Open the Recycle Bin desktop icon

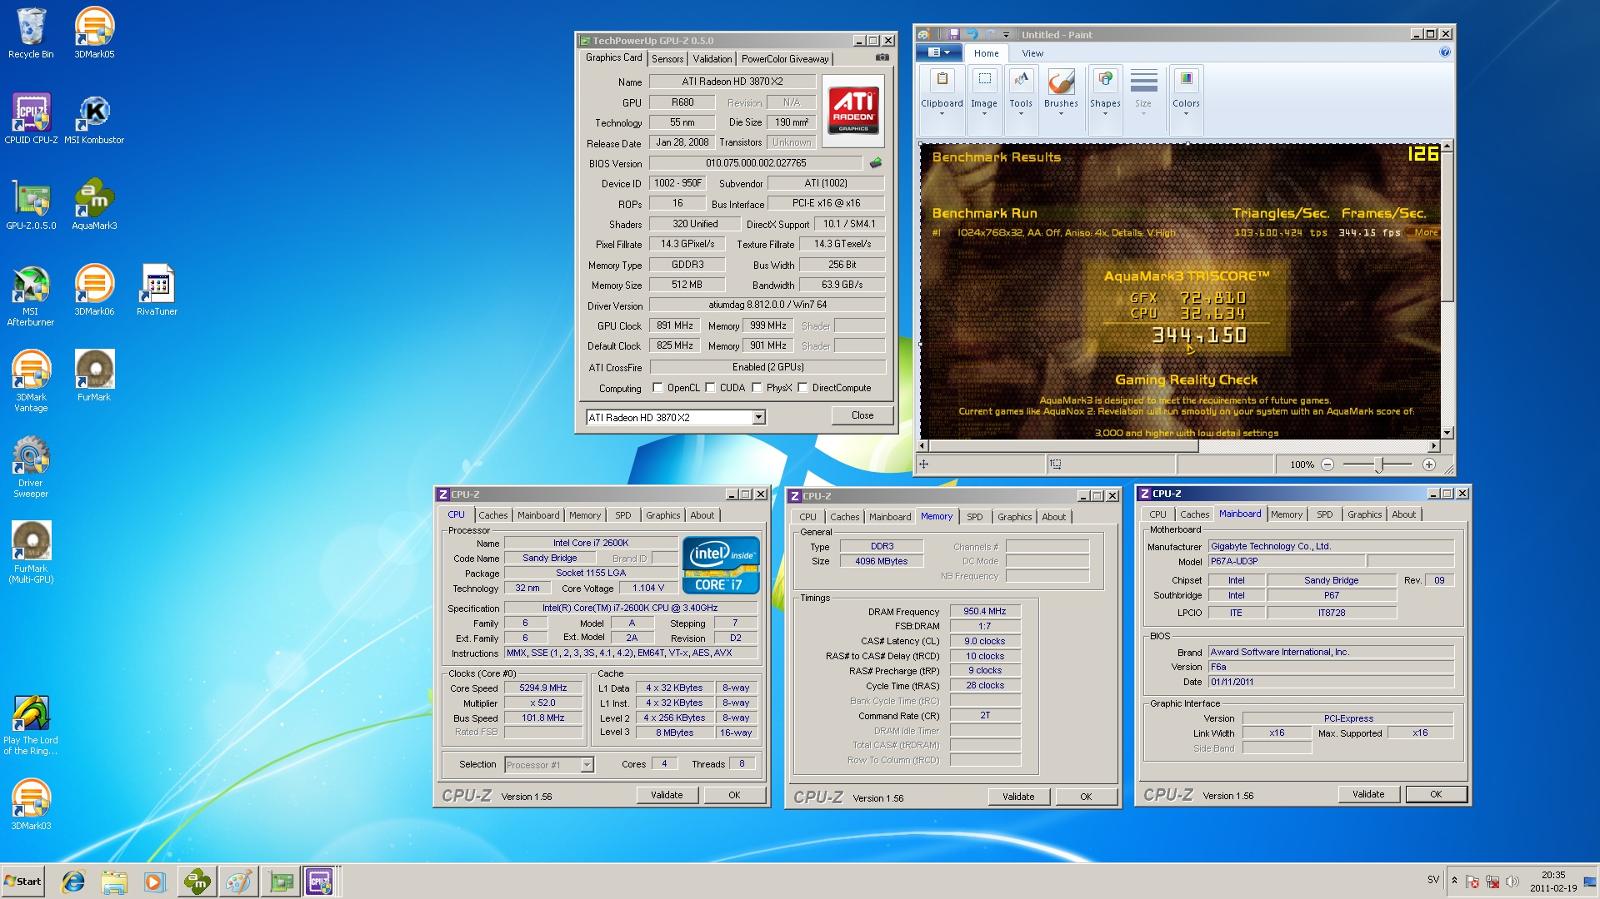click(31, 33)
